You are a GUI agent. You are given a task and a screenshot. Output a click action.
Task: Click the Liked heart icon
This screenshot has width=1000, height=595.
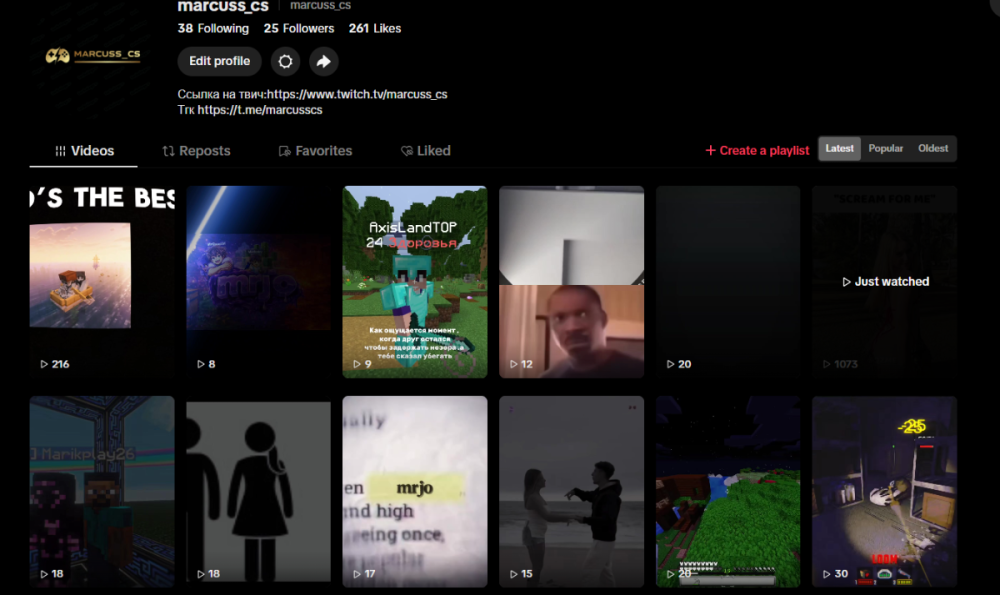coord(407,151)
